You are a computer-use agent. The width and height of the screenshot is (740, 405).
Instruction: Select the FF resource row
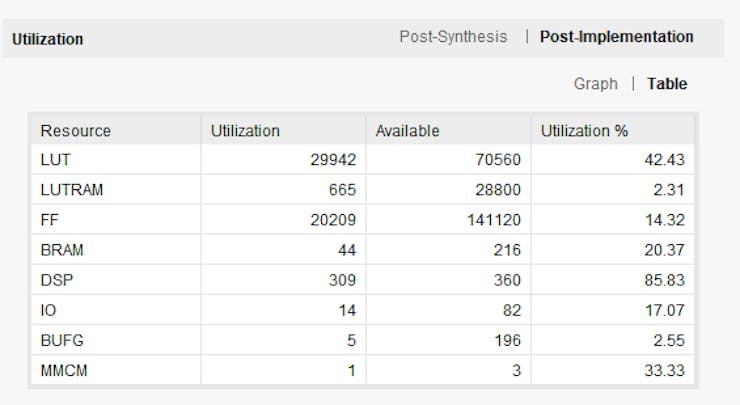(x=362, y=220)
